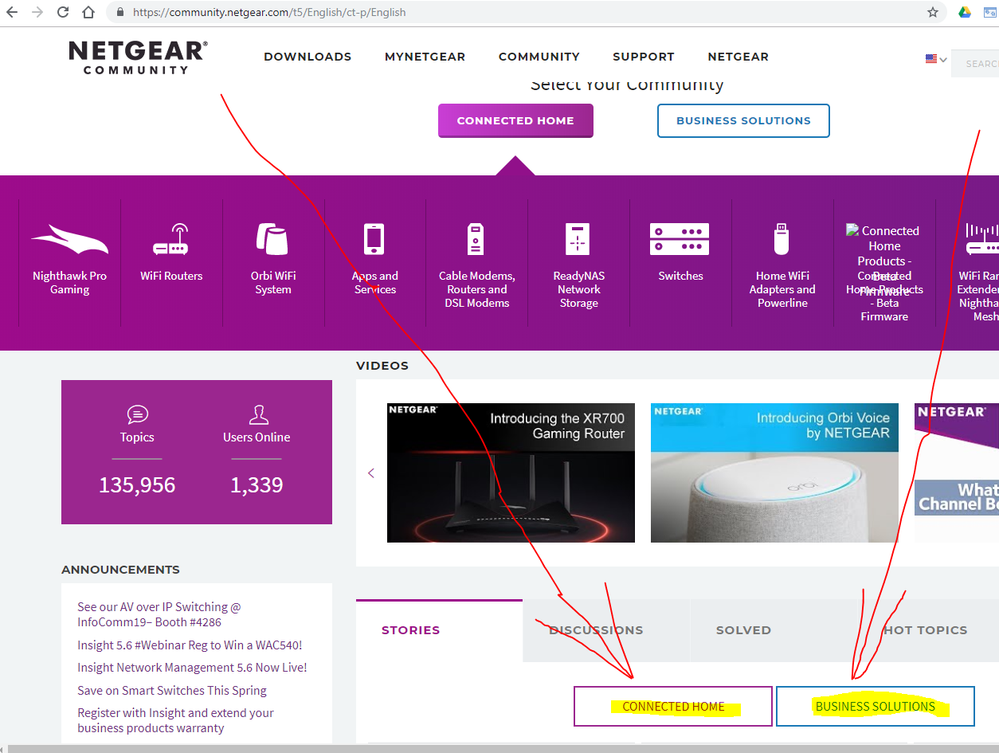This screenshot has height=753, width=999.
Task: Open Register with Insight warranty announcement
Action: pos(175,721)
